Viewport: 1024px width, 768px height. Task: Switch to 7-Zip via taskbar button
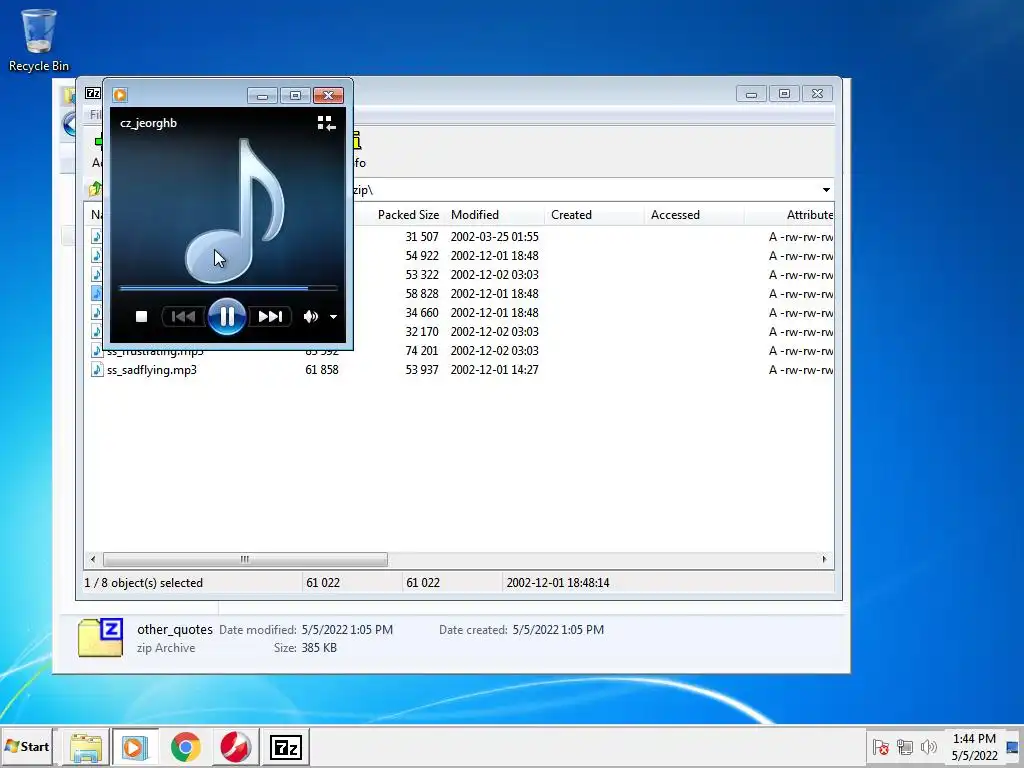click(285, 747)
